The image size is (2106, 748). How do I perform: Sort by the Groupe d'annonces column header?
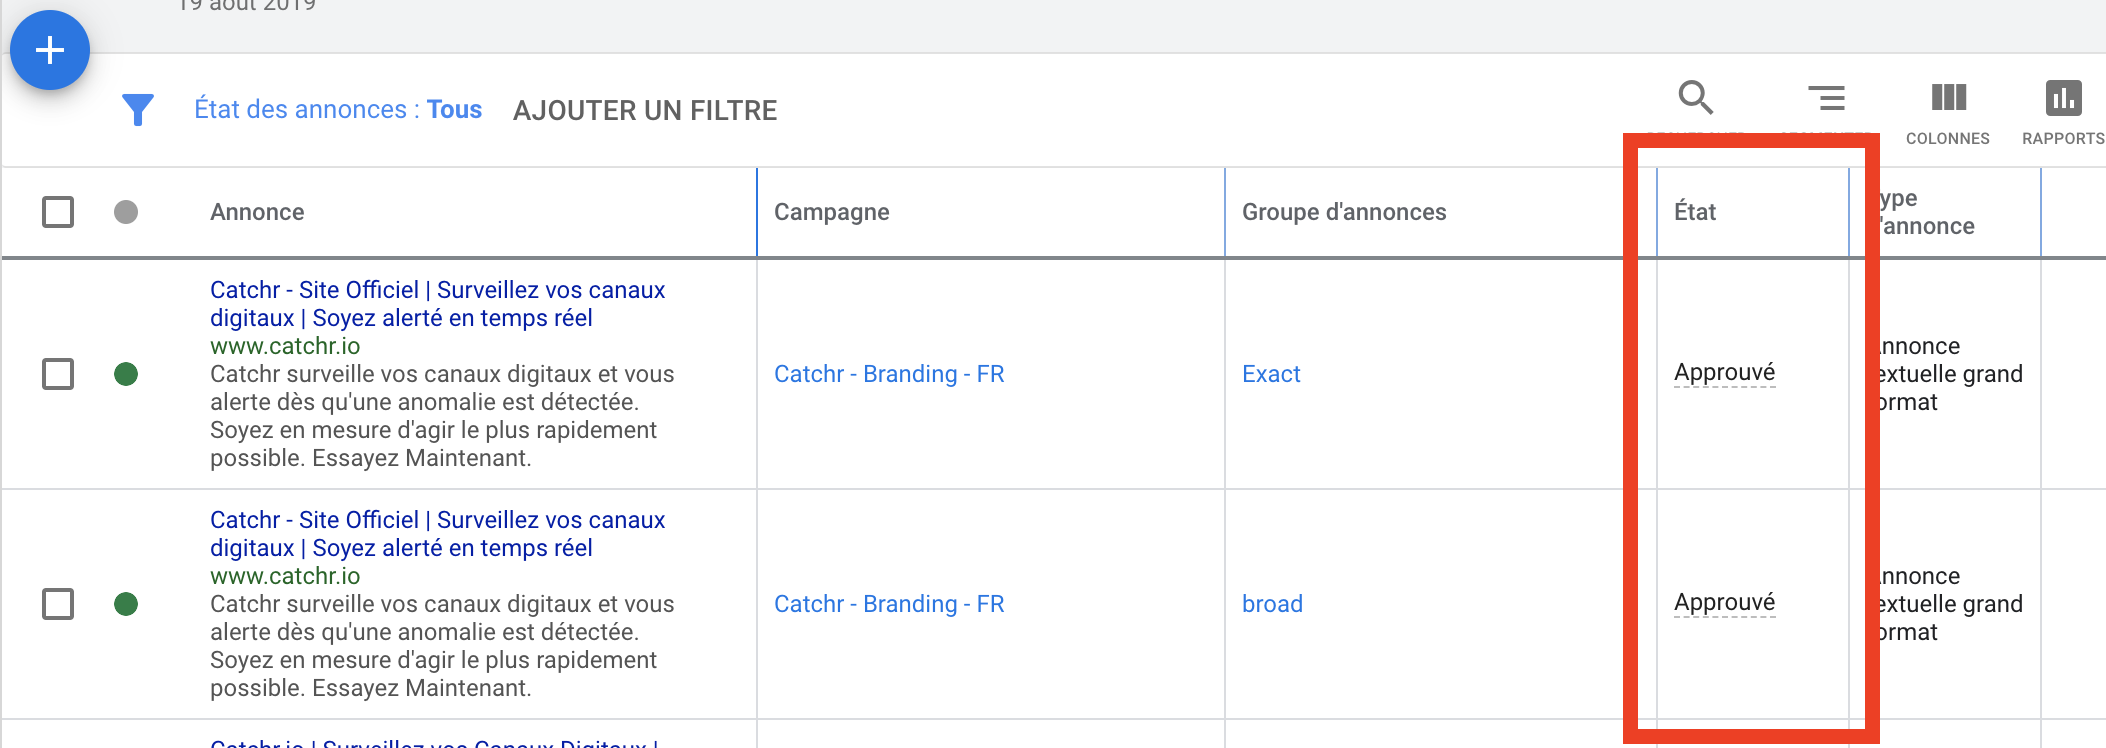coord(1344,212)
